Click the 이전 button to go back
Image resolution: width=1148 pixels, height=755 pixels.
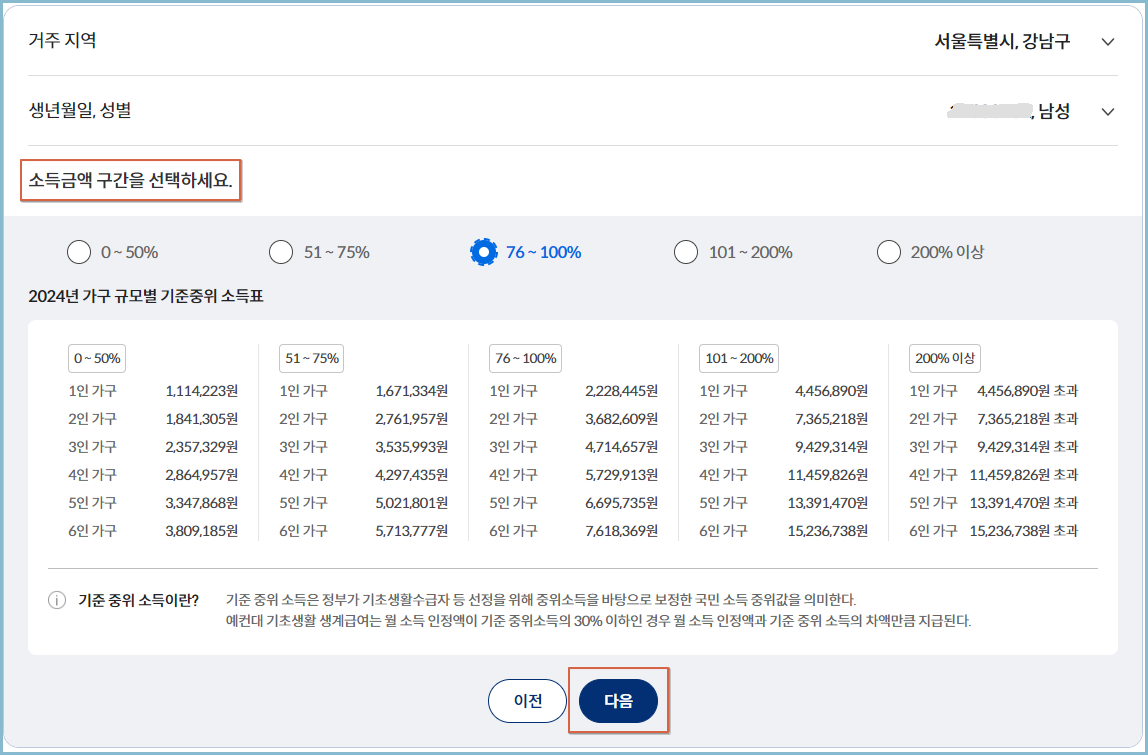527,701
